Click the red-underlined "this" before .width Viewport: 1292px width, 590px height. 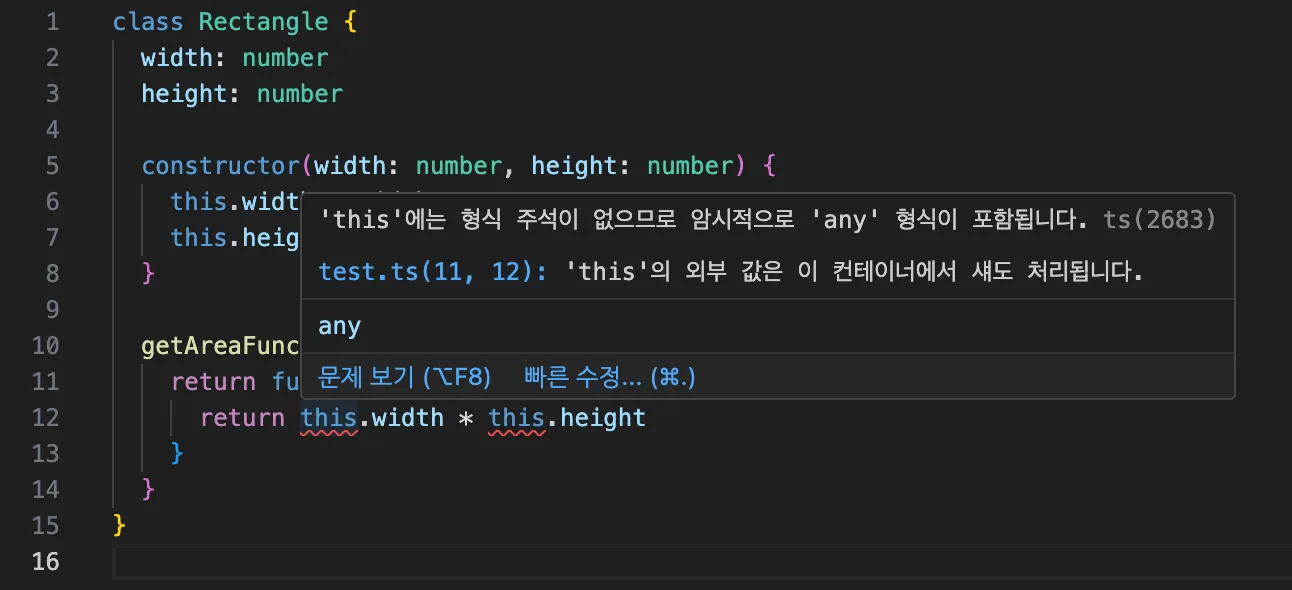coord(328,417)
